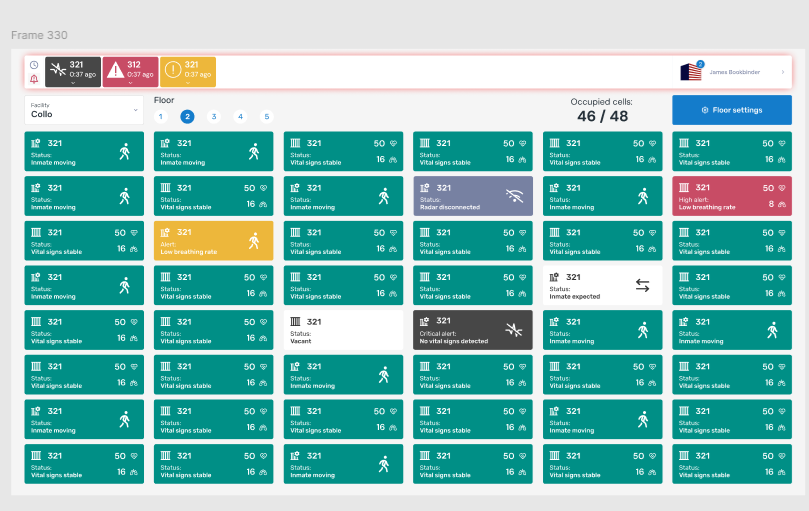Open James Bookbinder user profile
Screen dimensions: 809x511
pyautogui.click(x=734, y=72)
